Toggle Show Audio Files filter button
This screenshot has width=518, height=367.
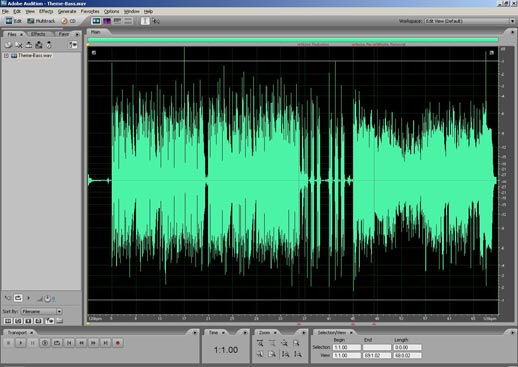click(8, 321)
